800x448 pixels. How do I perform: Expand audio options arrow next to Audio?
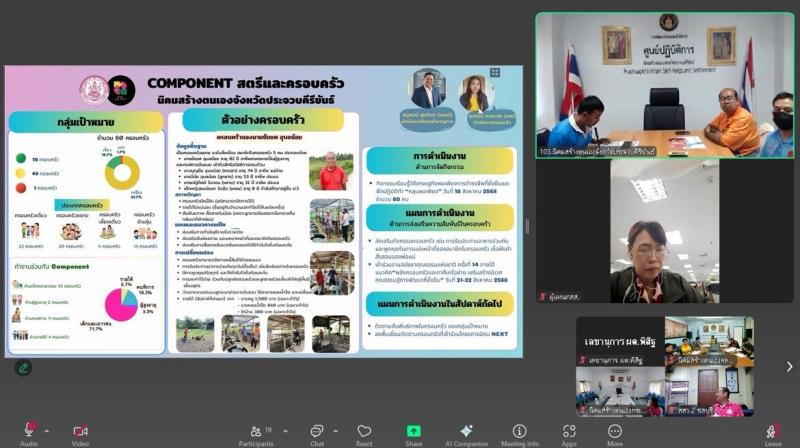(x=46, y=432)
